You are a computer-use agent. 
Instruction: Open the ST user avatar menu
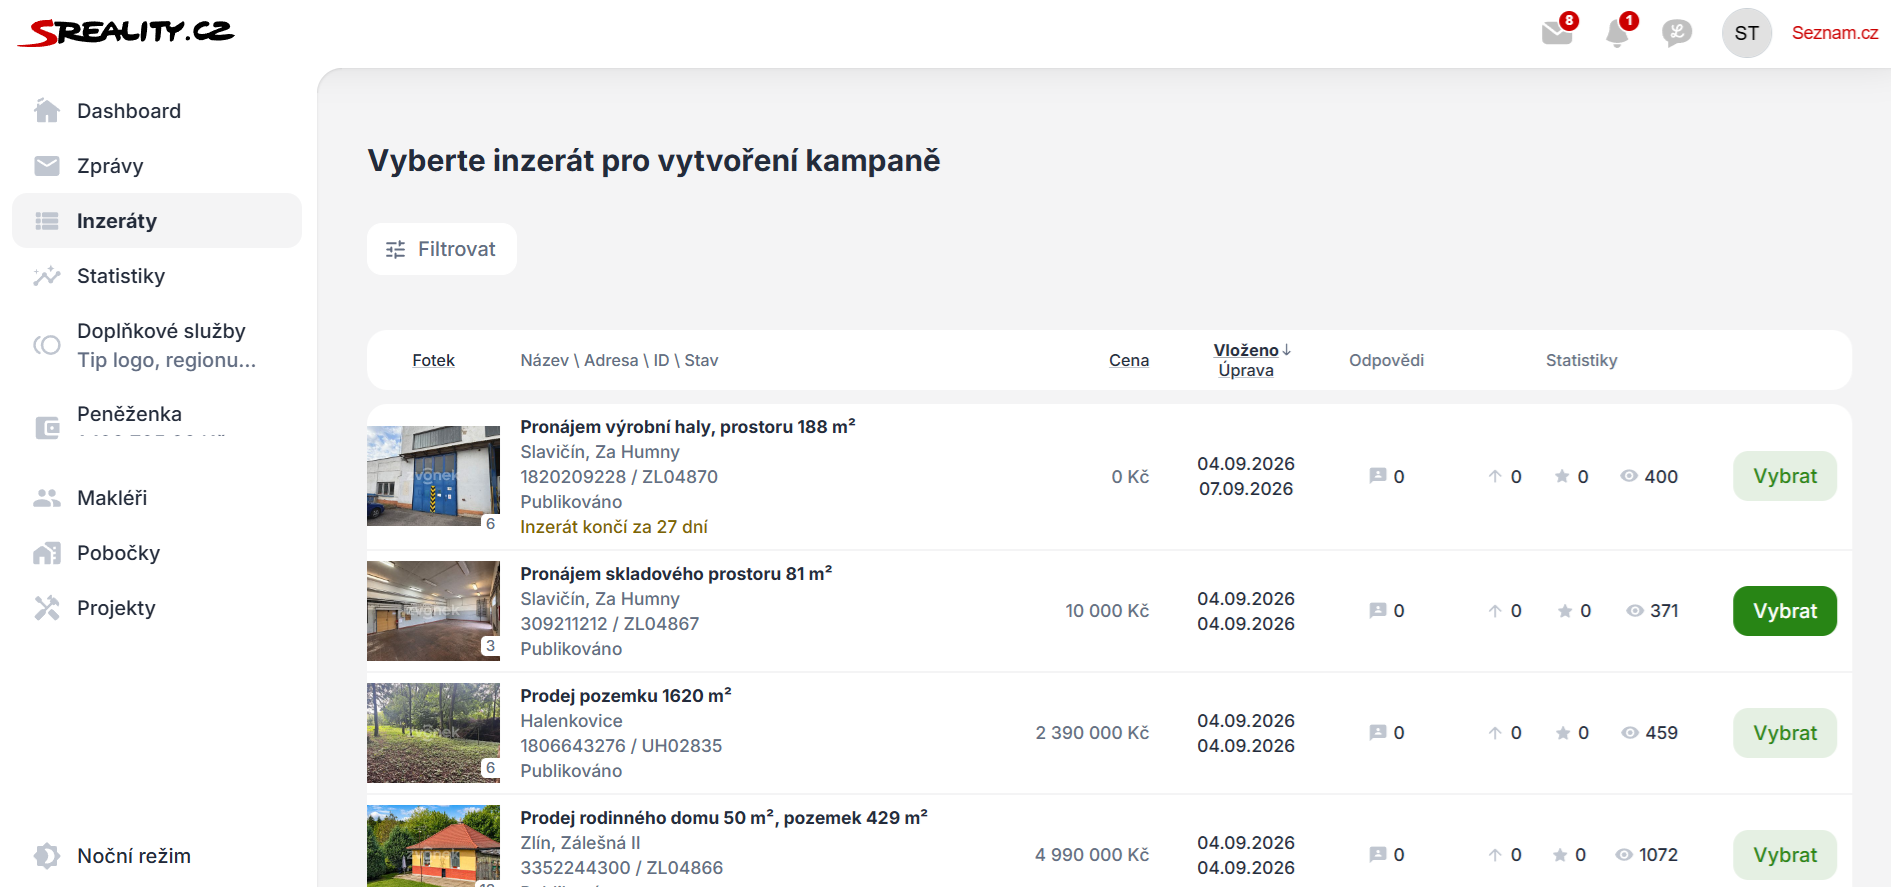click(1746, 33)
